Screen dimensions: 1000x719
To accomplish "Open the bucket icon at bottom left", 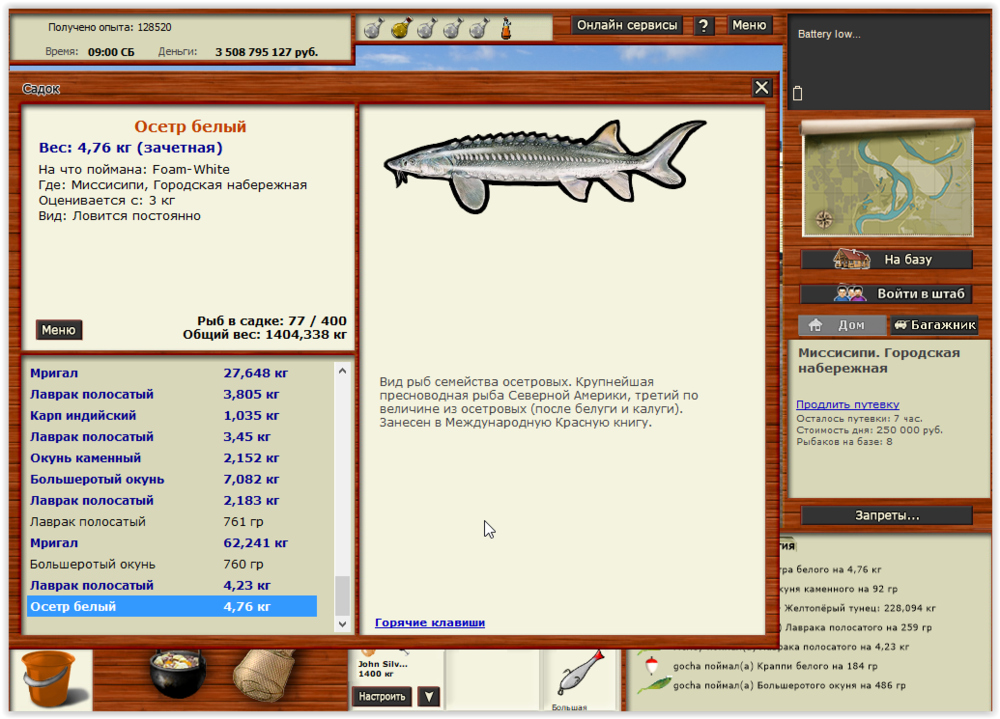I will pyautogui.click(x=50, y=680).
